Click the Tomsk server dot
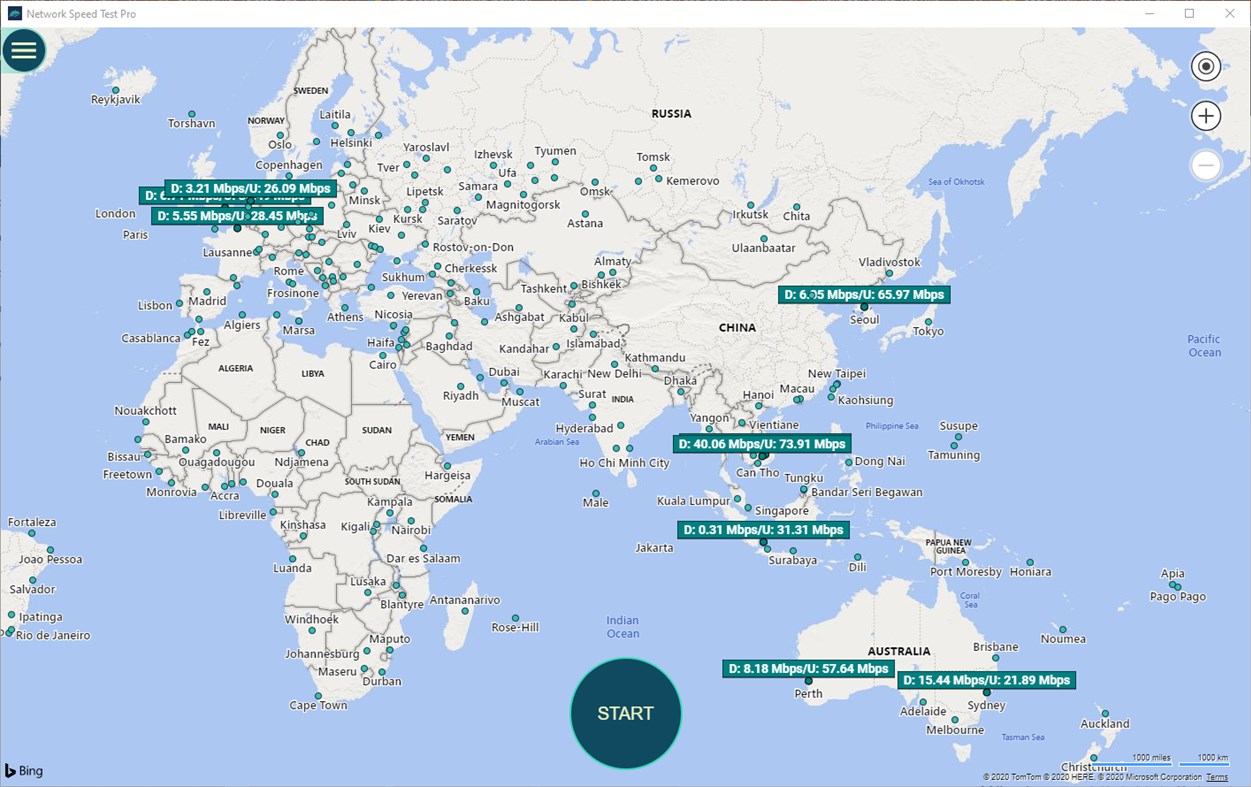The width and height of the screenshot is (1251, 787). click(653, 169)
